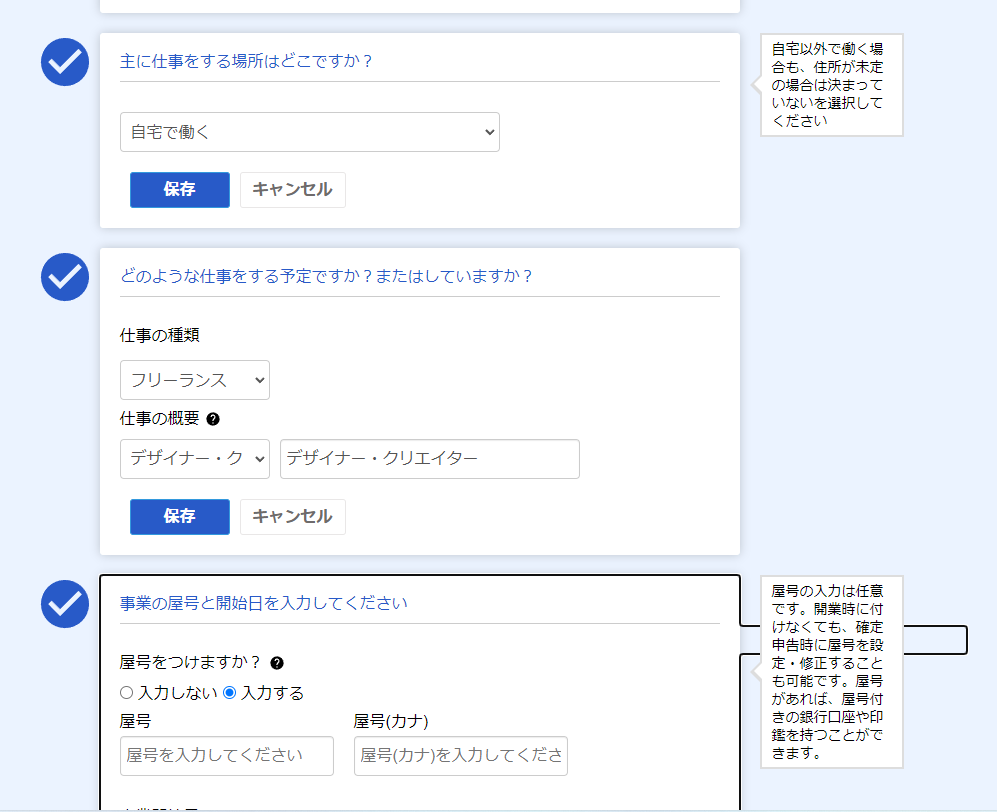Click the checkmark icon beside the job type question
Viewport: 997px width, 812px height.
point(64,277)
